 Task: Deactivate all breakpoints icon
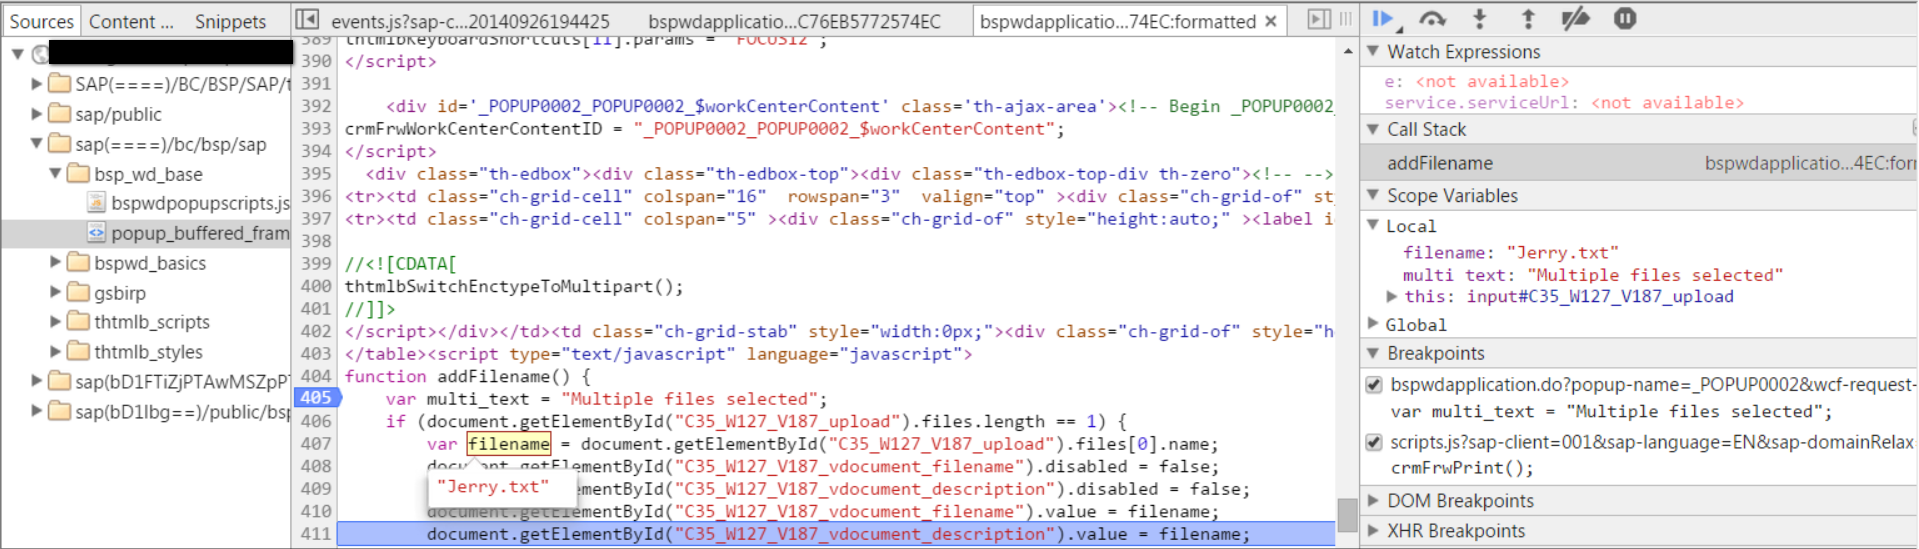click(1575, 19)
